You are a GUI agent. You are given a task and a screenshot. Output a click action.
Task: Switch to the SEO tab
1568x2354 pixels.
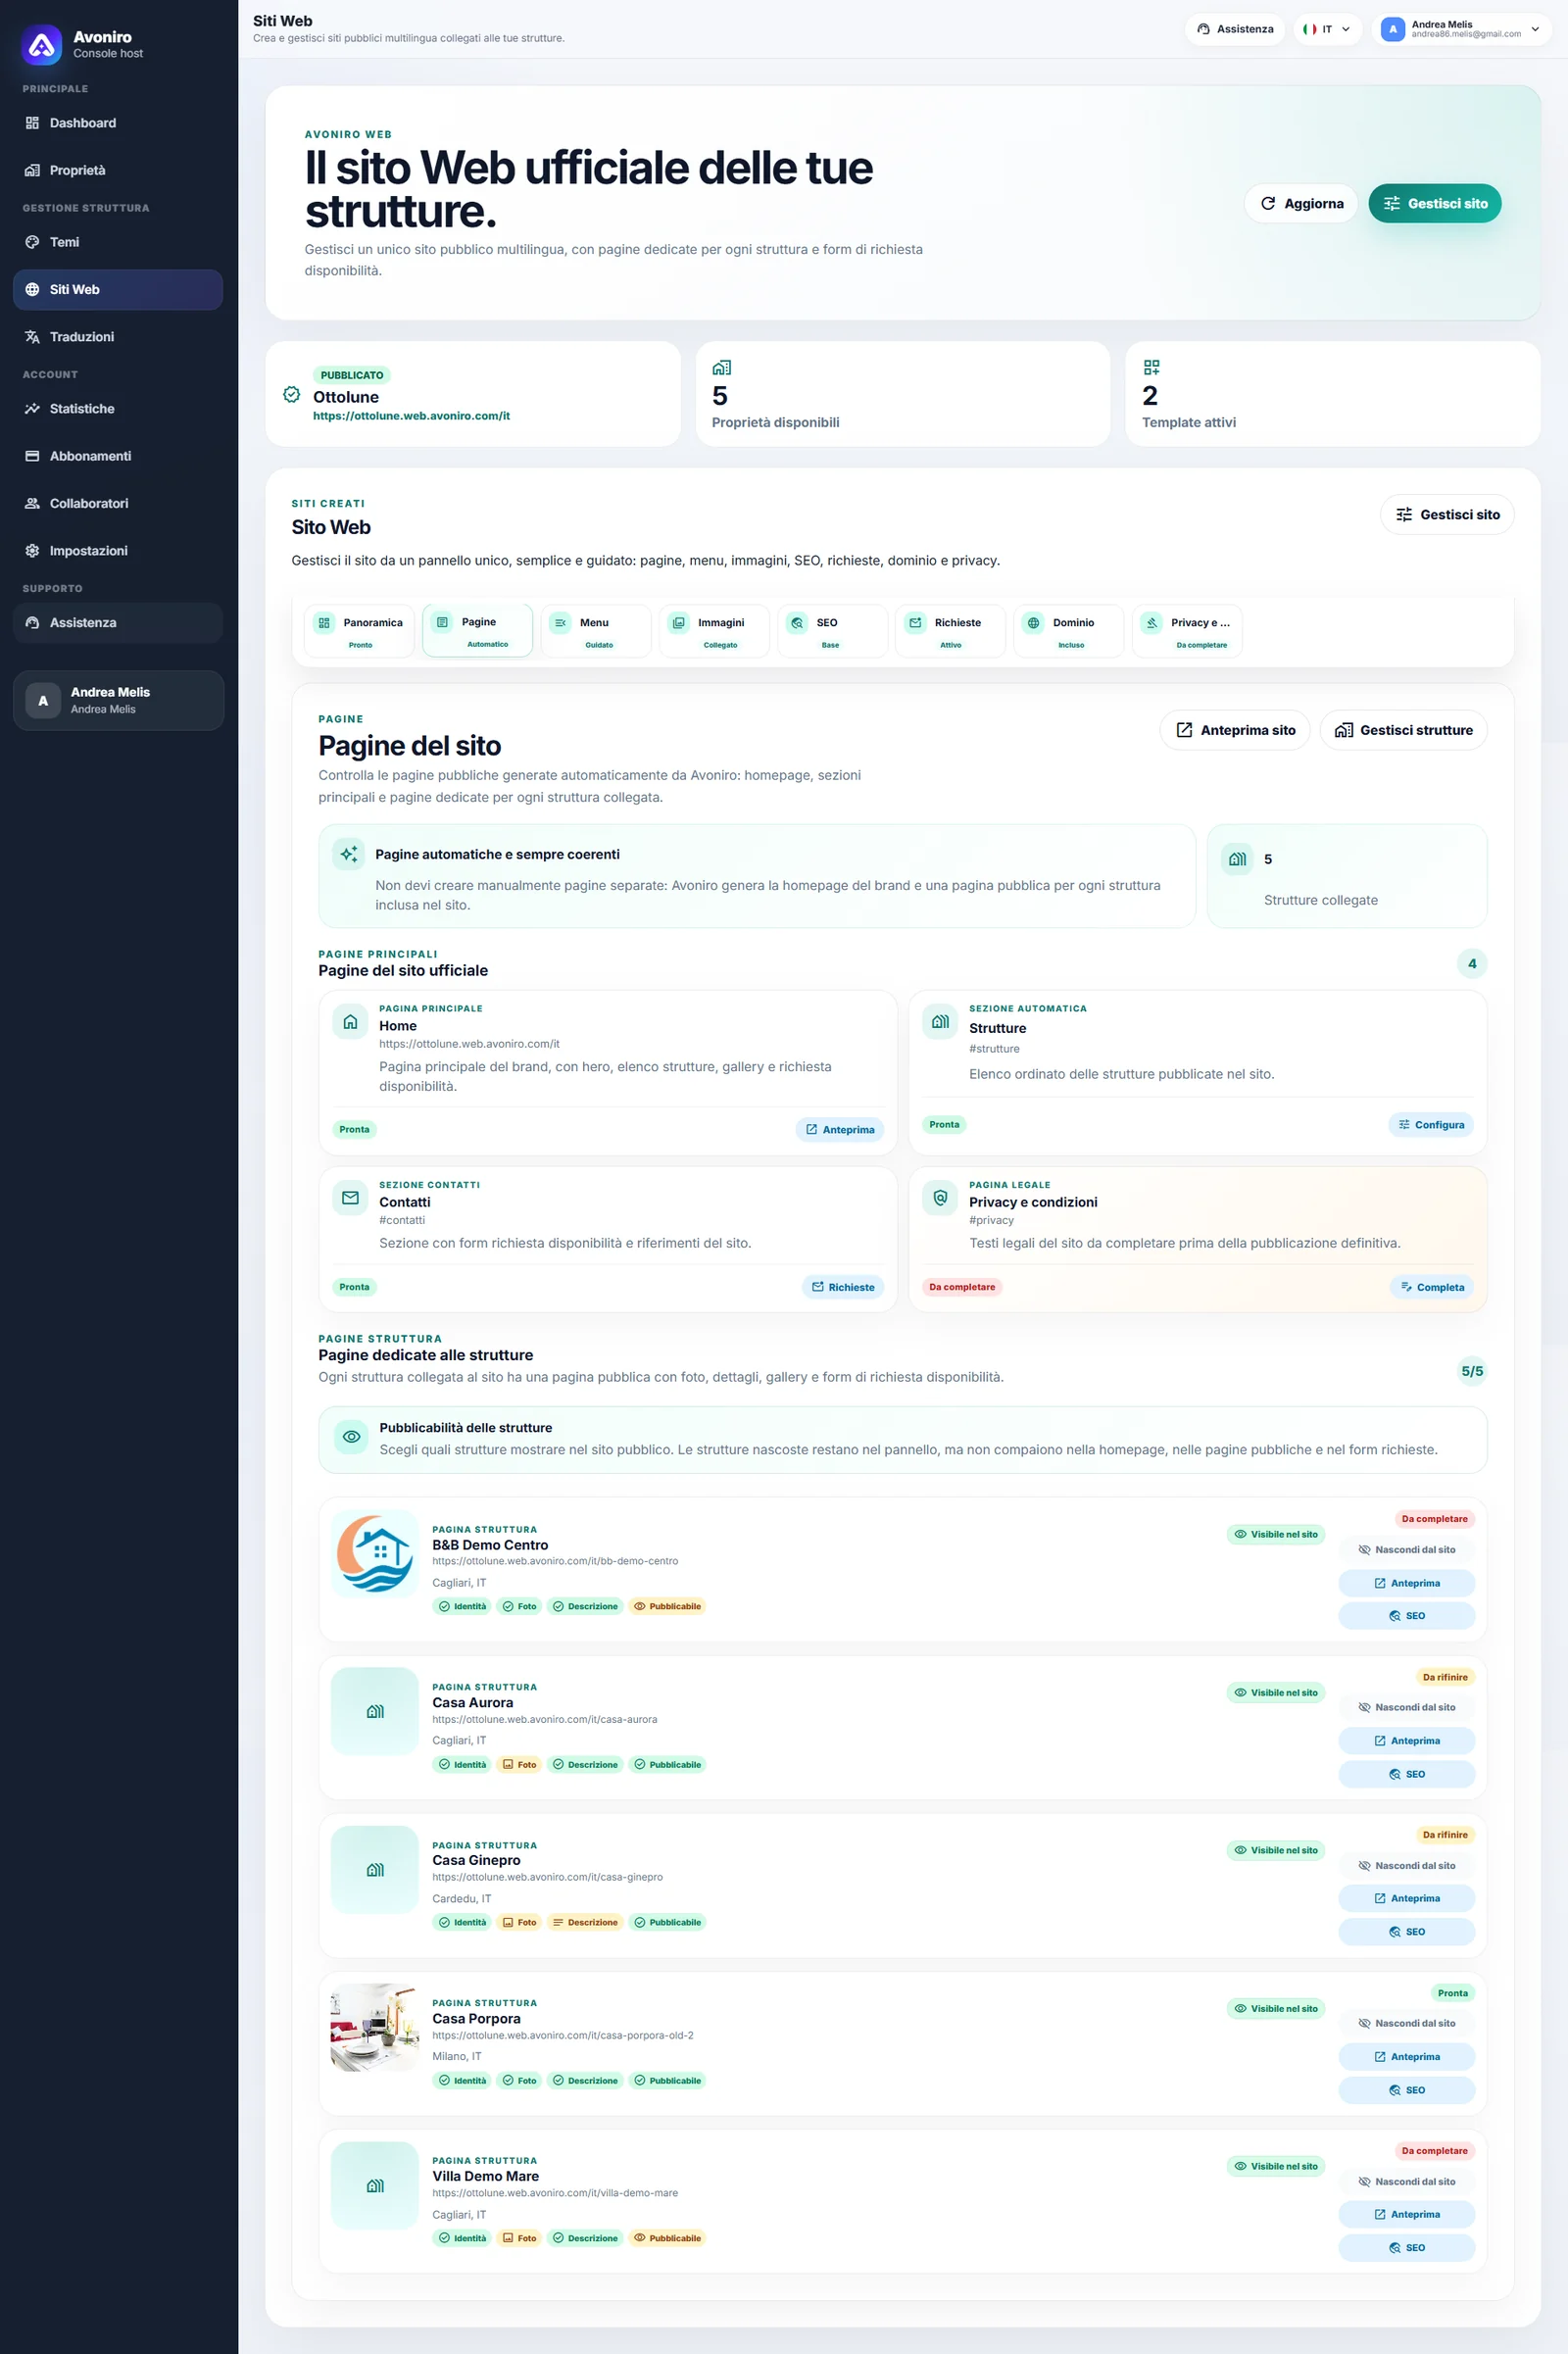[x=832, y=631]
